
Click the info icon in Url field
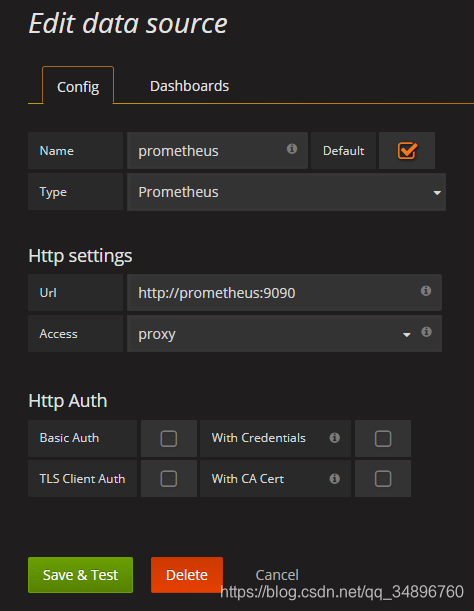[x=426, y=291]
